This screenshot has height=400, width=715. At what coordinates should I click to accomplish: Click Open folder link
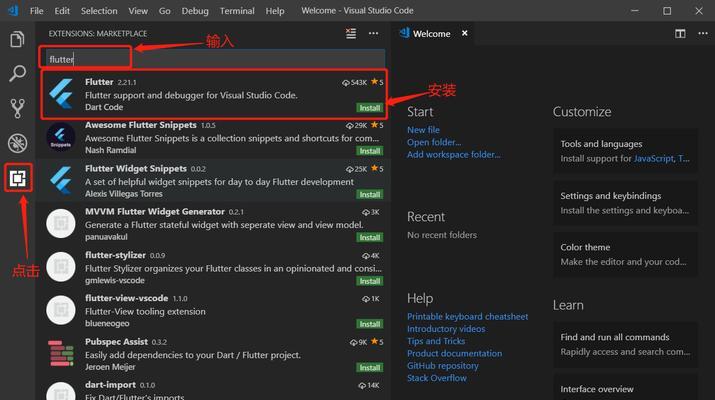pyautogui.click(x=434, y=142)
